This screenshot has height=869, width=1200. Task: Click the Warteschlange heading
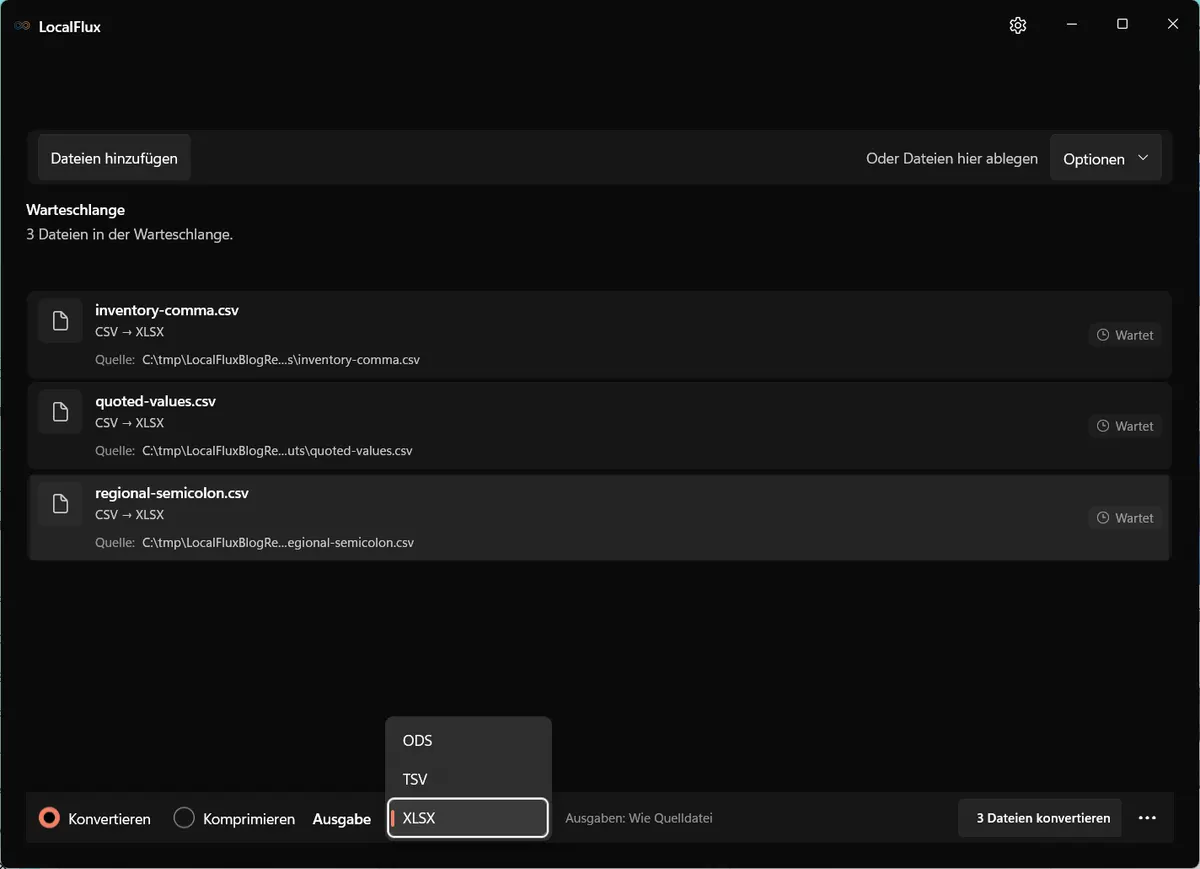[x=76, y=210]
